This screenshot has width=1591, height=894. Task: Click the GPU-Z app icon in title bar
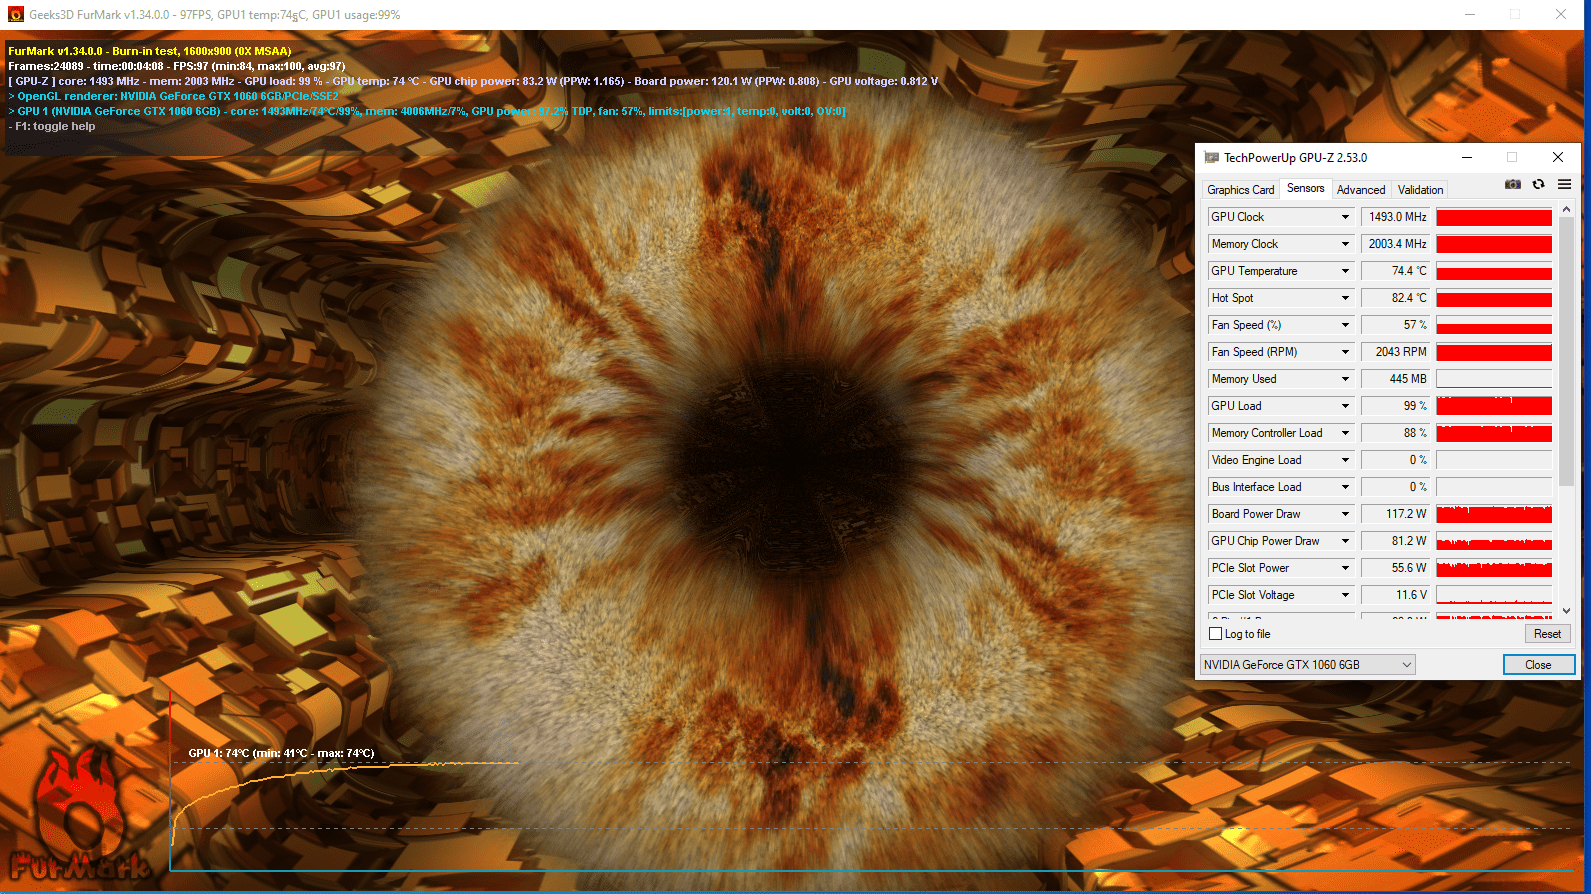point(1212,157)
